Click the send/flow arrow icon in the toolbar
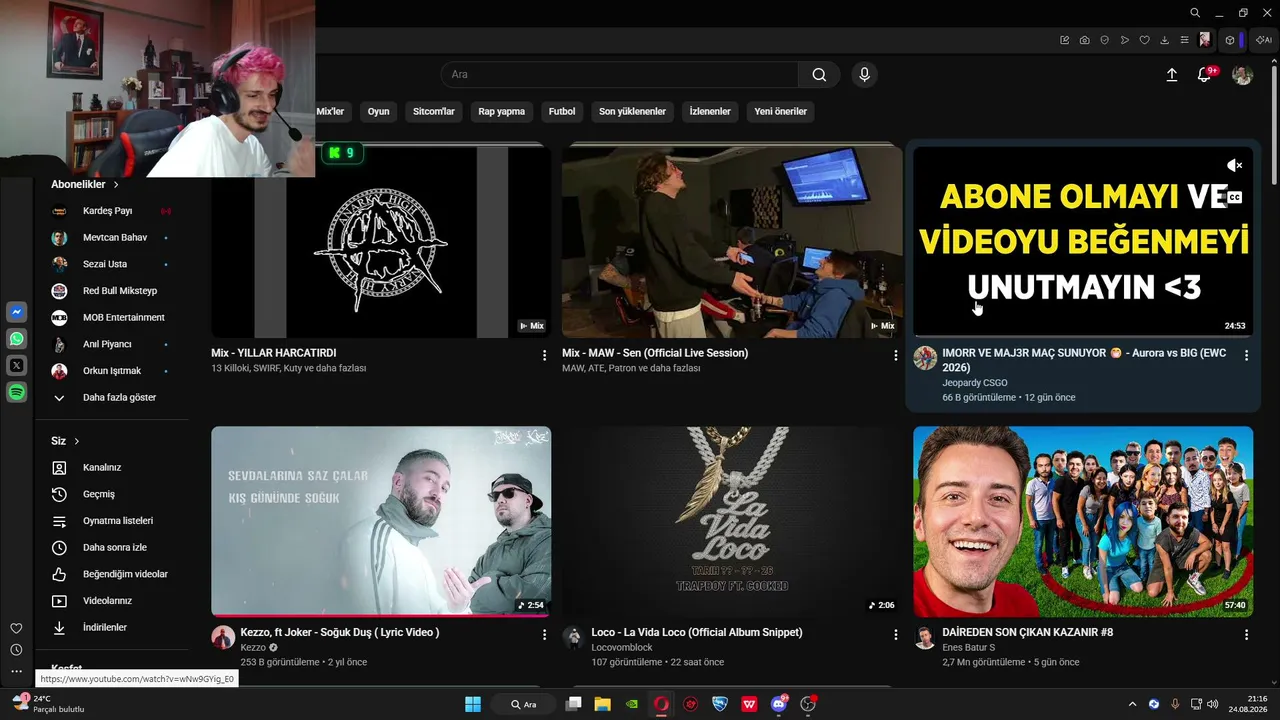 (1125, 40)
